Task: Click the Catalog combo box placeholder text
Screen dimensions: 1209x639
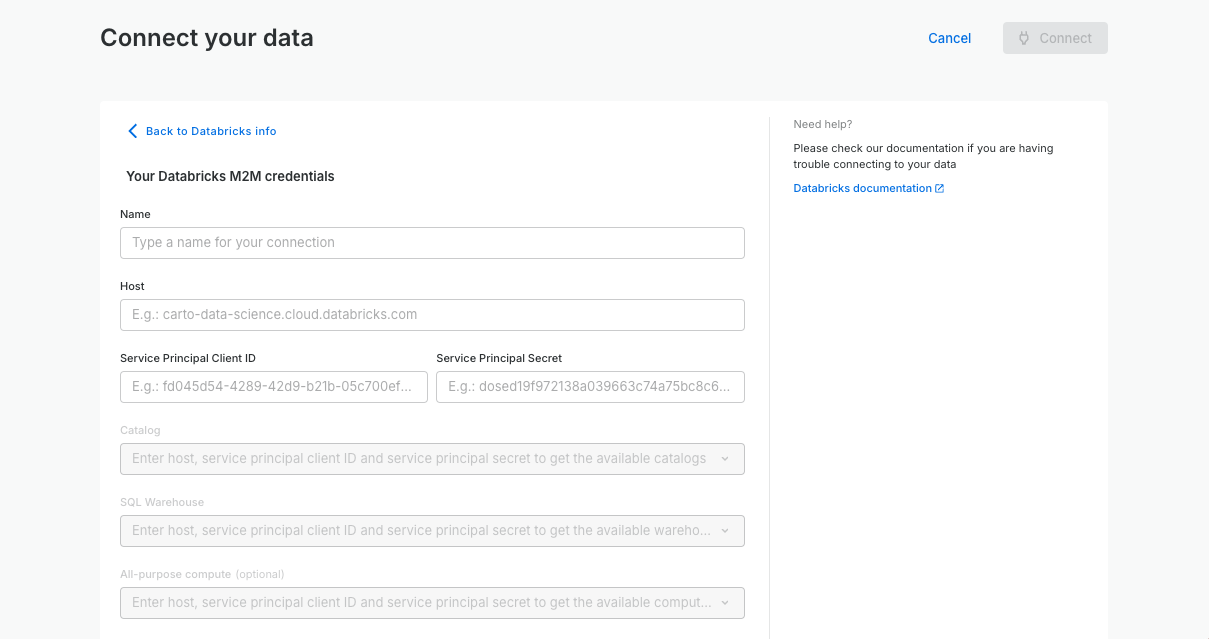Action: tap(418, 459)
